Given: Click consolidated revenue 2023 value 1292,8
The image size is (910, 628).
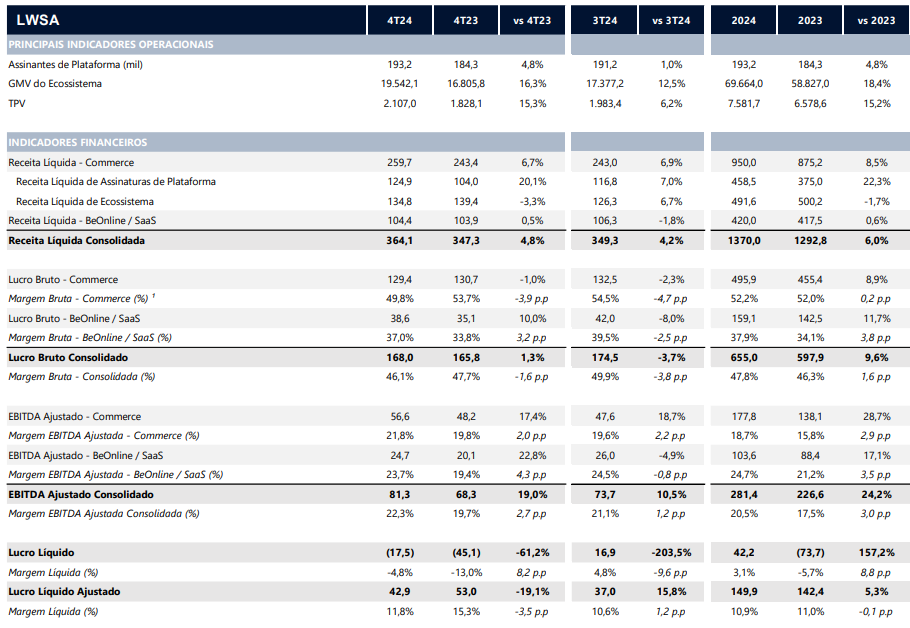Looking at the screenshot, I should click(x=810, y=240).
